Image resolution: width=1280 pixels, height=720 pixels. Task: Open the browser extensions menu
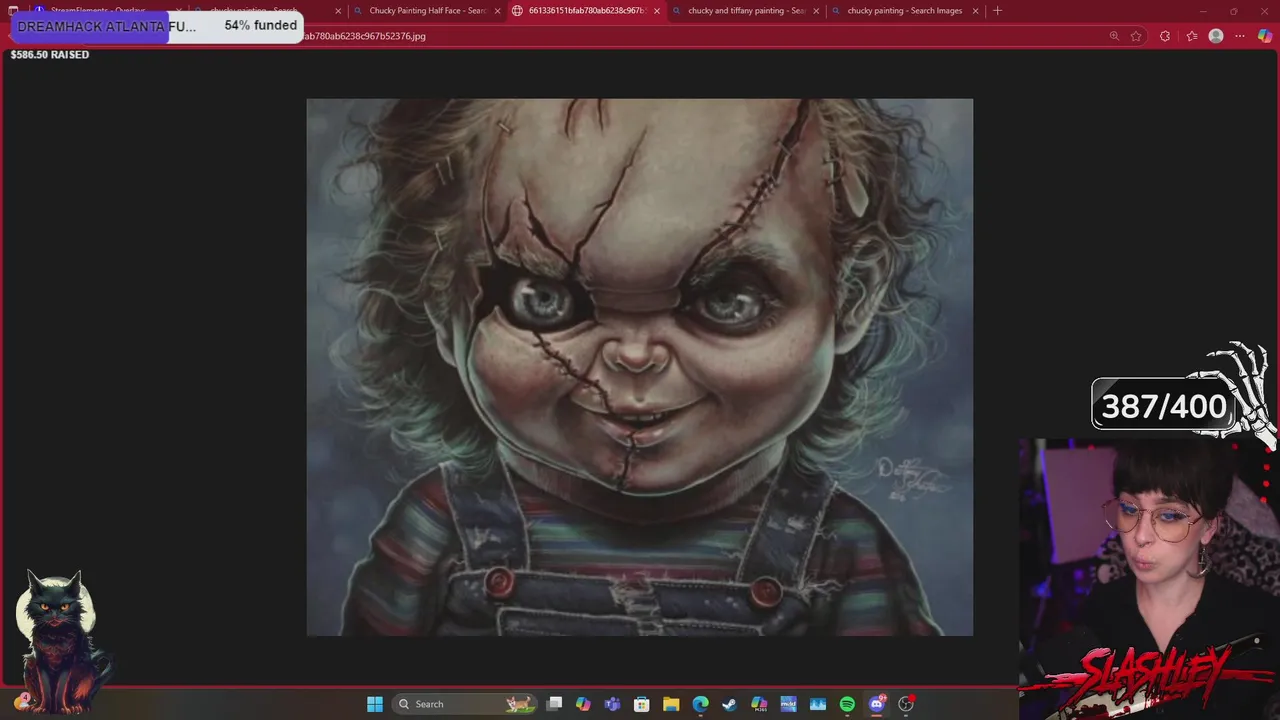pyautogui.click(x=1165, y=36)
